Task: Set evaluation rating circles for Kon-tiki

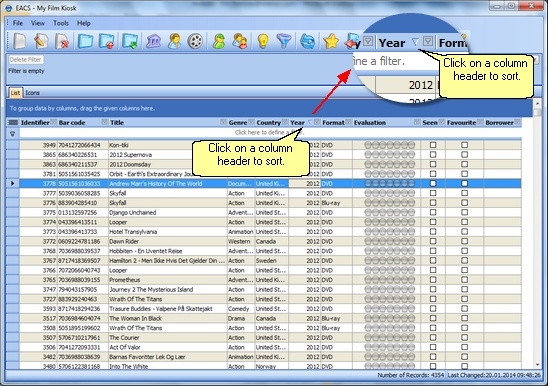Action: point(390,145)
